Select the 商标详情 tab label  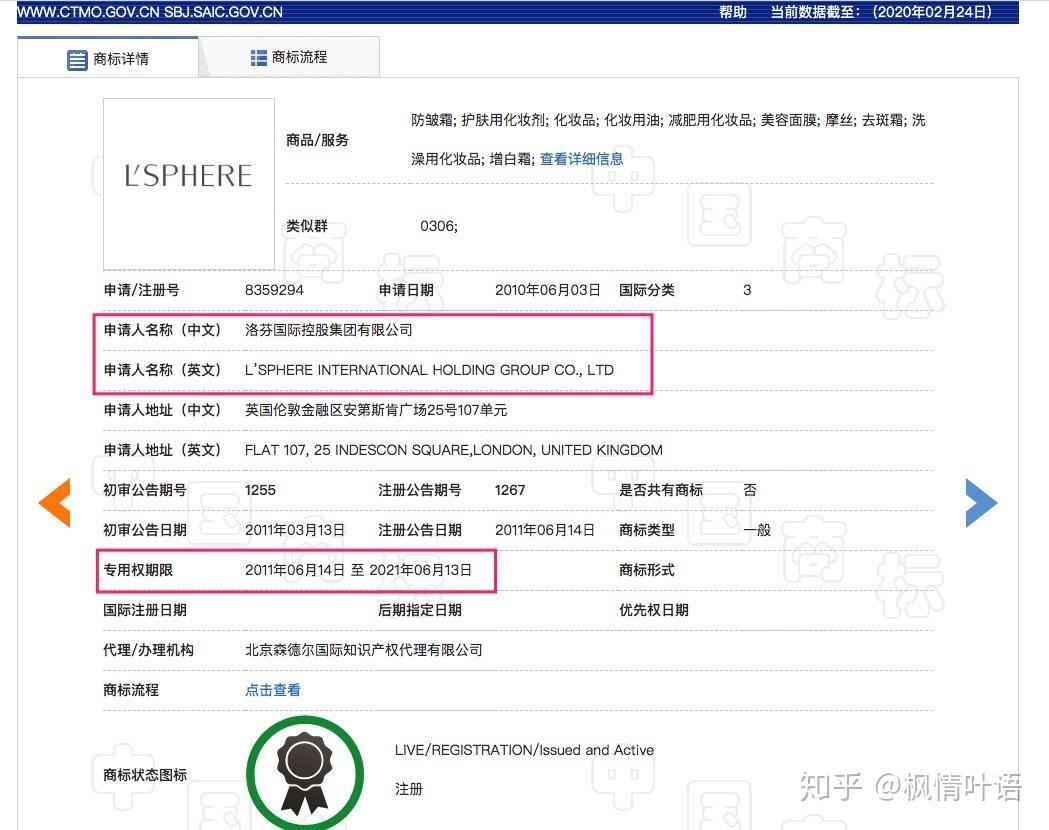pos(121,60)
